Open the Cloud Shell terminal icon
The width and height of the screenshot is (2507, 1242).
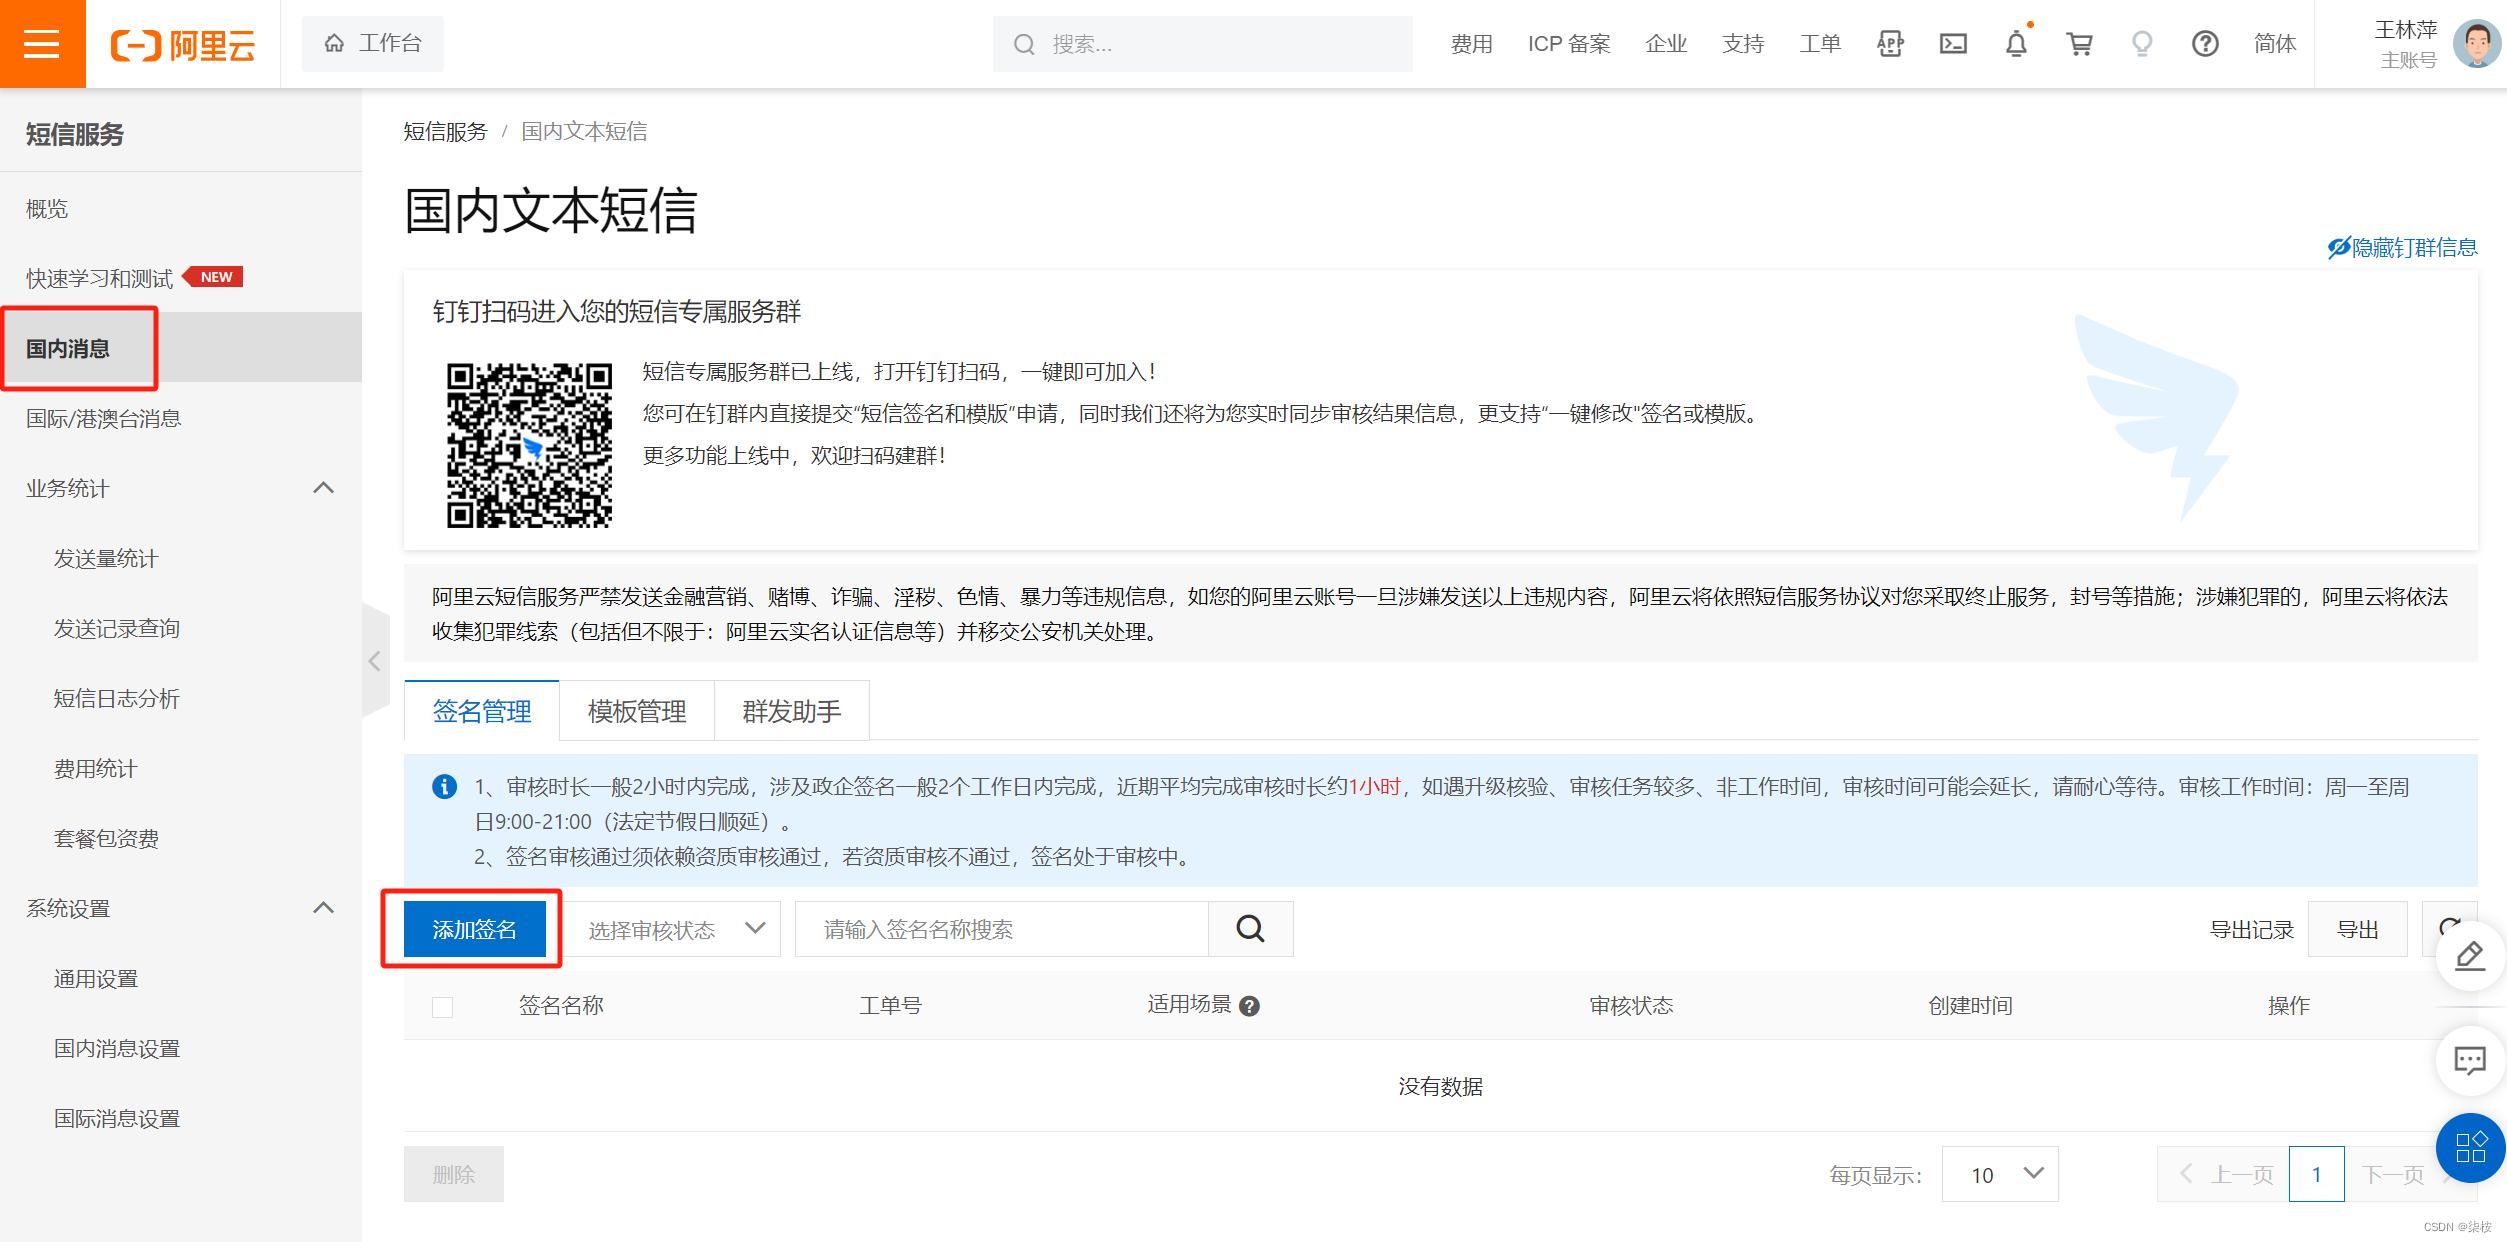point(1953,44)
